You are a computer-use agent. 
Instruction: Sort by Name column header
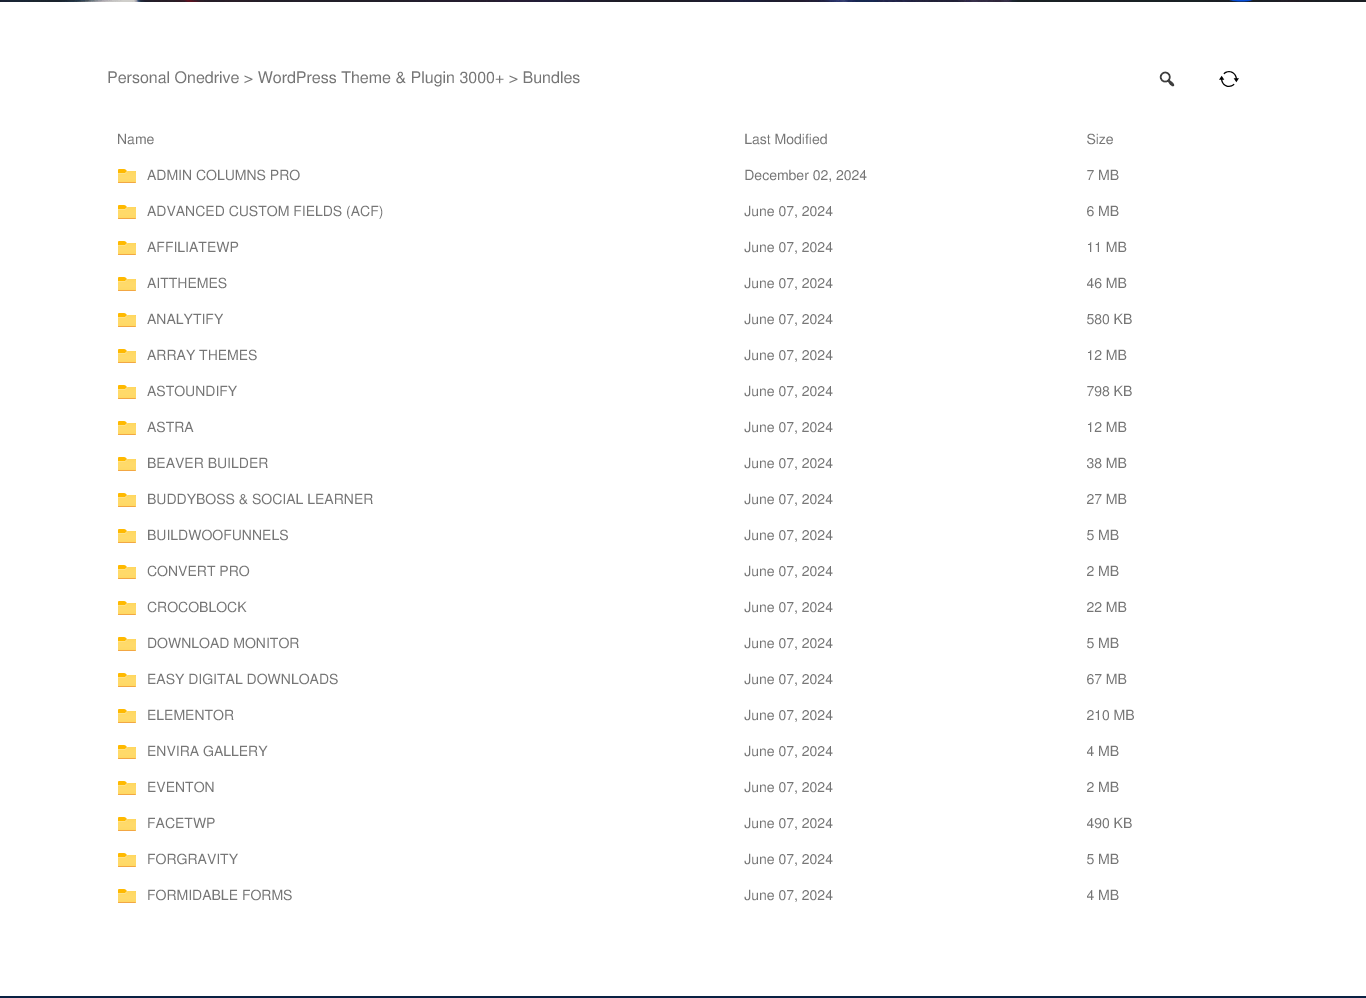(x=135, y=140)
